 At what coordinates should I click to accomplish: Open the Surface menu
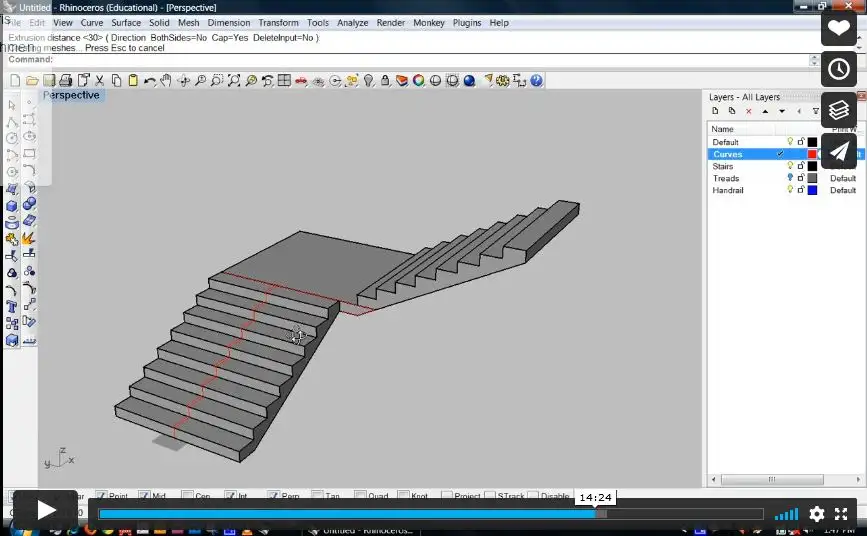click(x=126, y=23)
